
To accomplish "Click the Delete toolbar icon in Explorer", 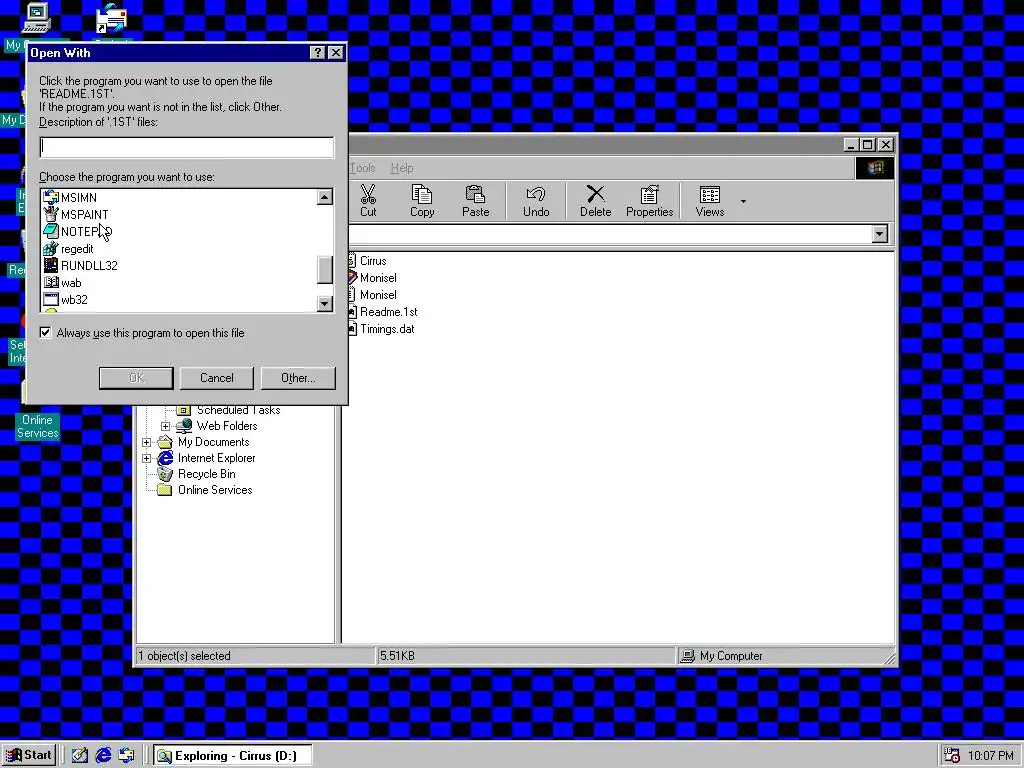I will pos(596,200).
